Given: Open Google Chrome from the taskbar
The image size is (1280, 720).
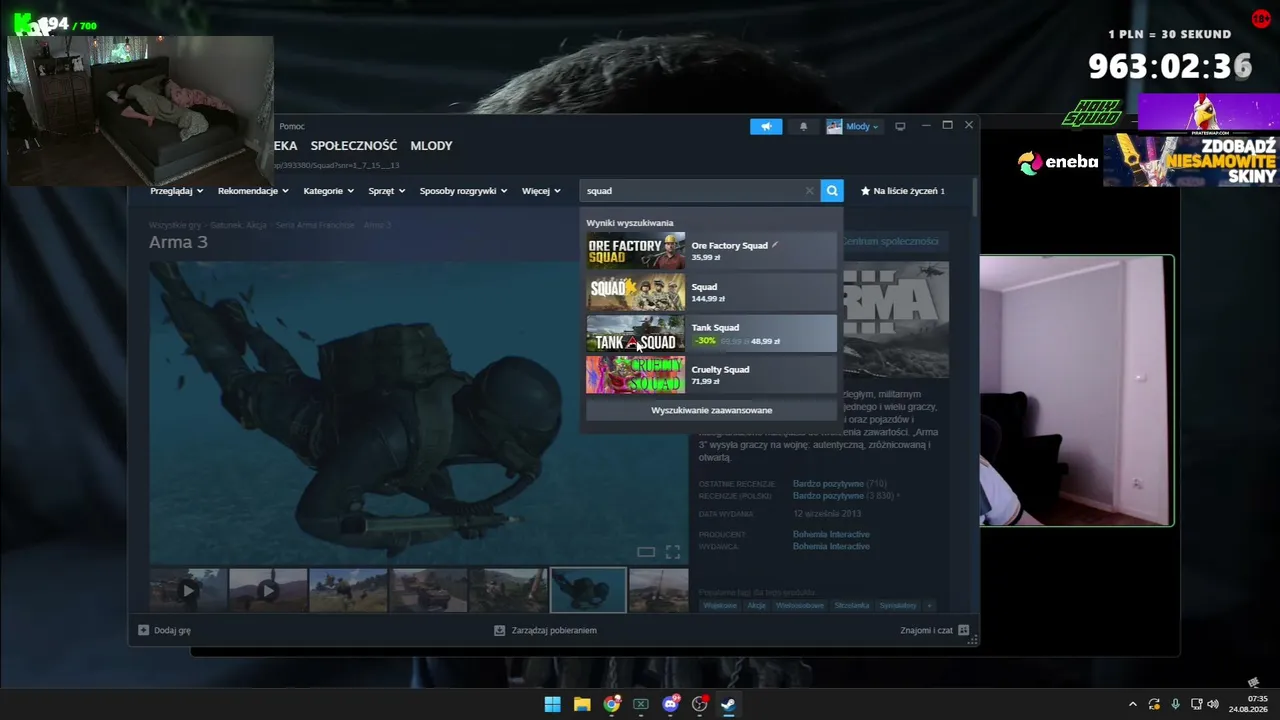Looking at the screenshot, I should pyautogui.click(x=612, y=704).
